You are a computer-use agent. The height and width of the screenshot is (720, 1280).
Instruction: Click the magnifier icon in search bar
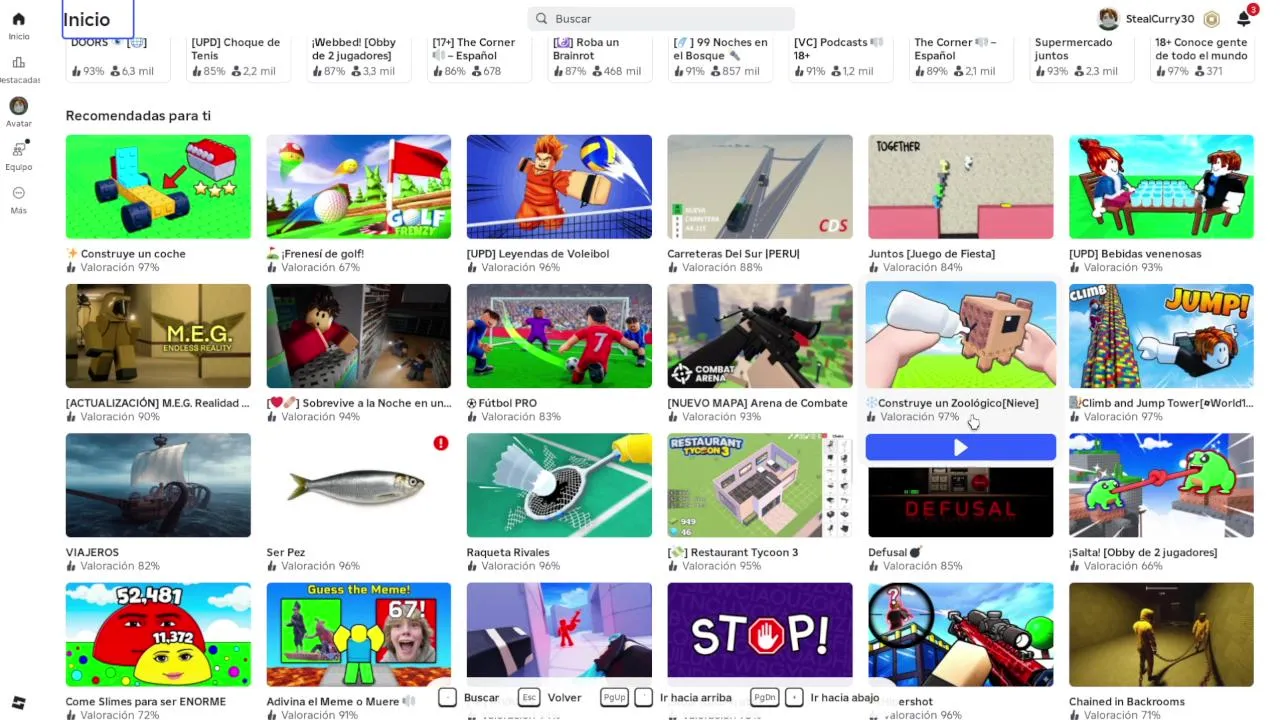[541, 18]
